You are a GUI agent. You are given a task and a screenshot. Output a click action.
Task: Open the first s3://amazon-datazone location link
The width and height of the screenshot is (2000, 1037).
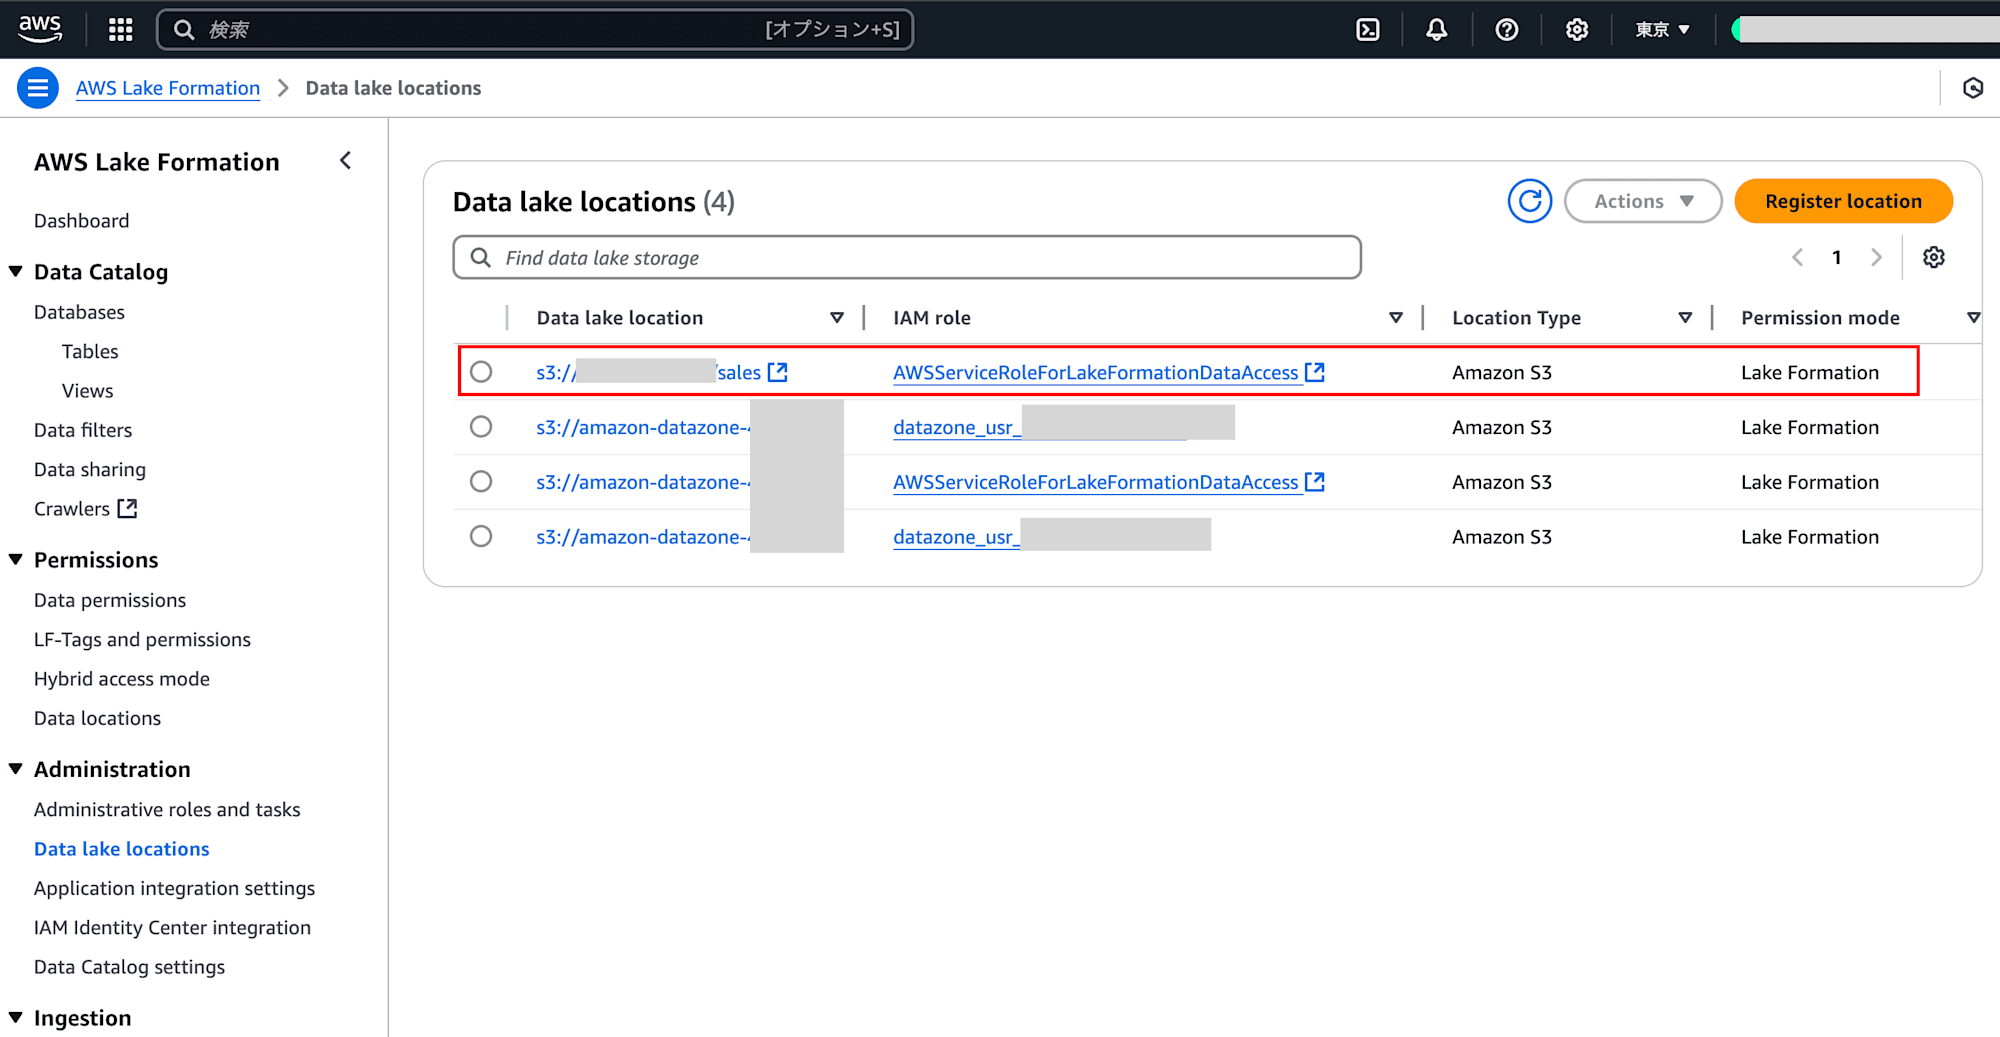point(643,427)
